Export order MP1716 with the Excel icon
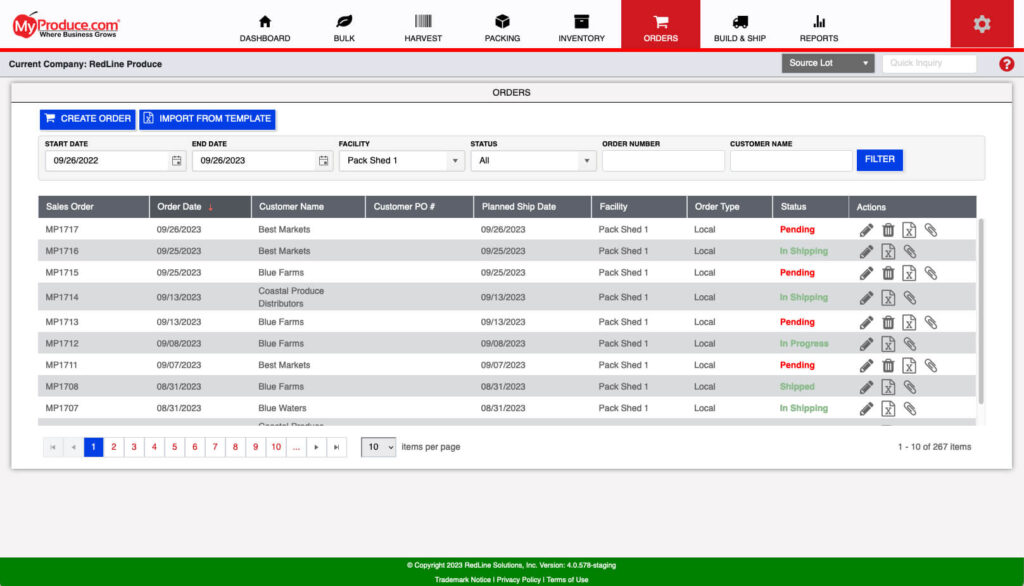Viewport: 1024px width, 586px height. tap(888, 251)
